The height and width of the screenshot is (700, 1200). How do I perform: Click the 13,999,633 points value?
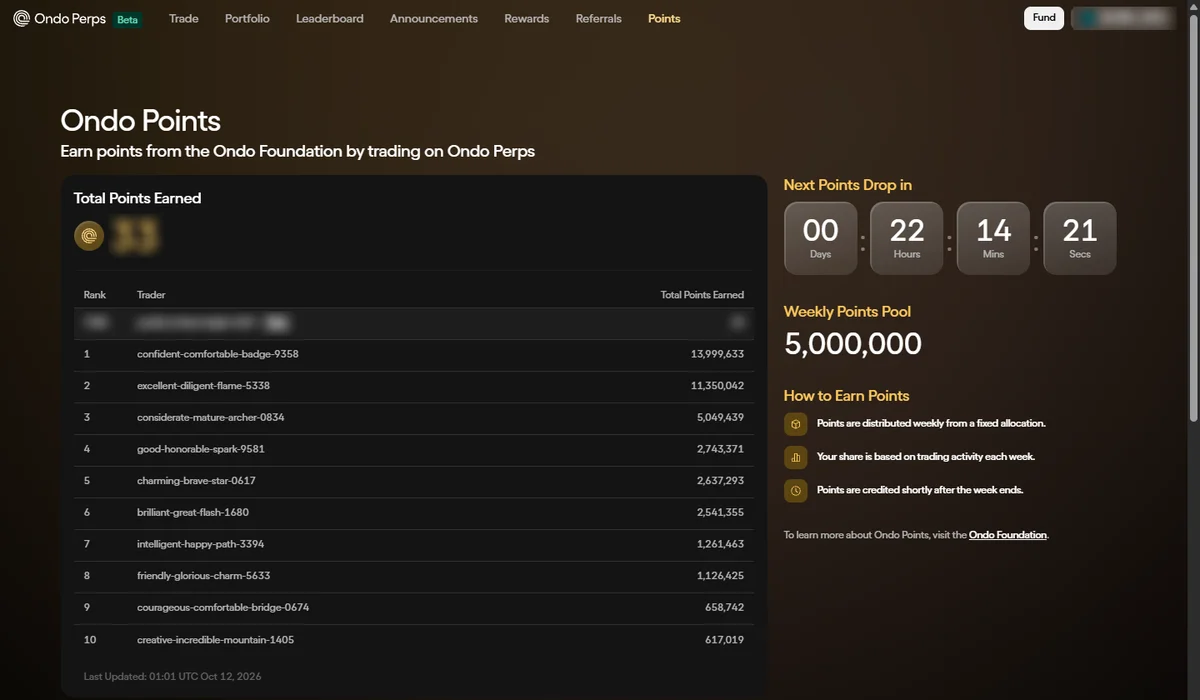click(x=717, y=354)
